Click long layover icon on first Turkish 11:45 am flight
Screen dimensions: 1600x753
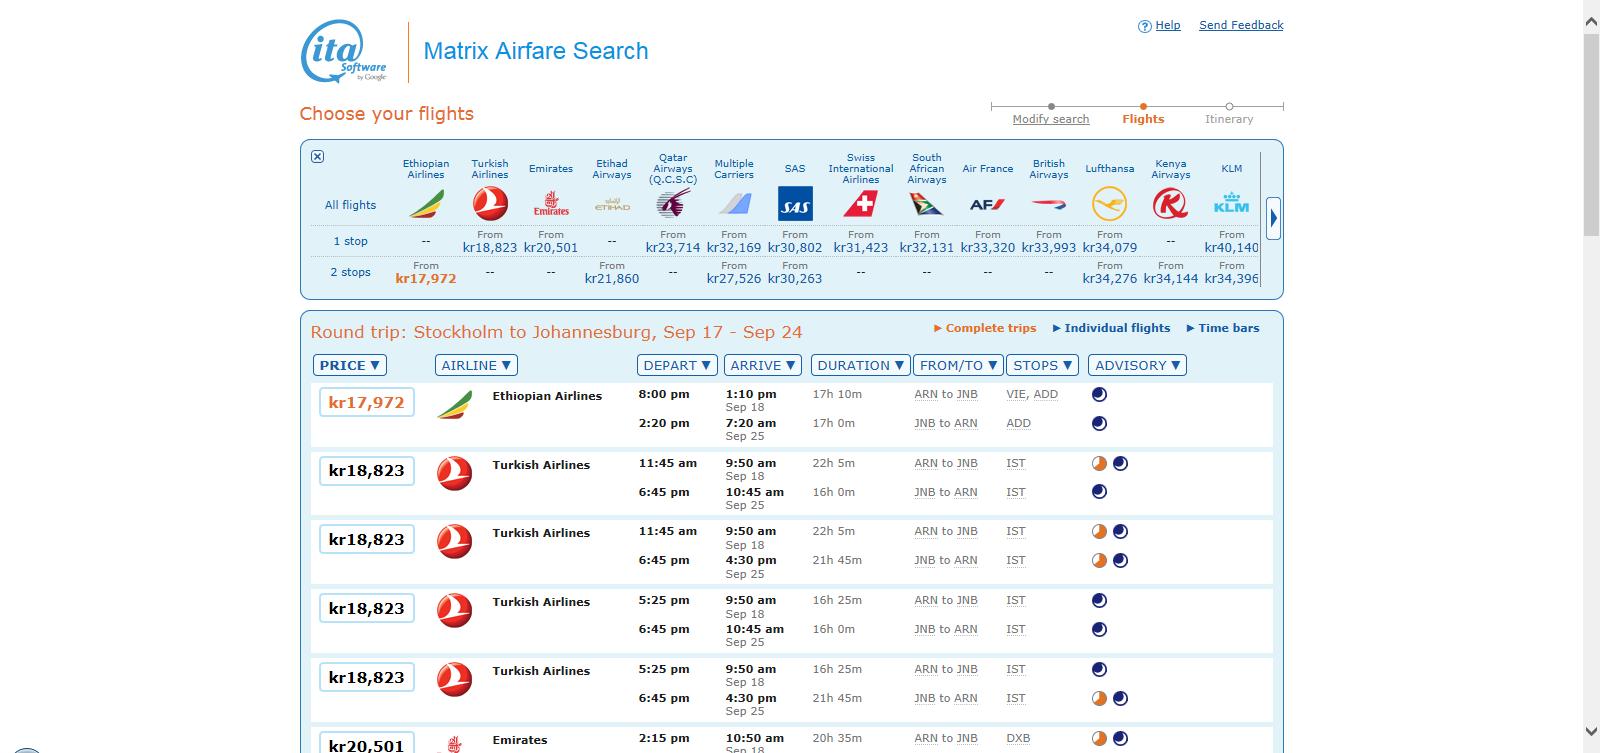1099,463
